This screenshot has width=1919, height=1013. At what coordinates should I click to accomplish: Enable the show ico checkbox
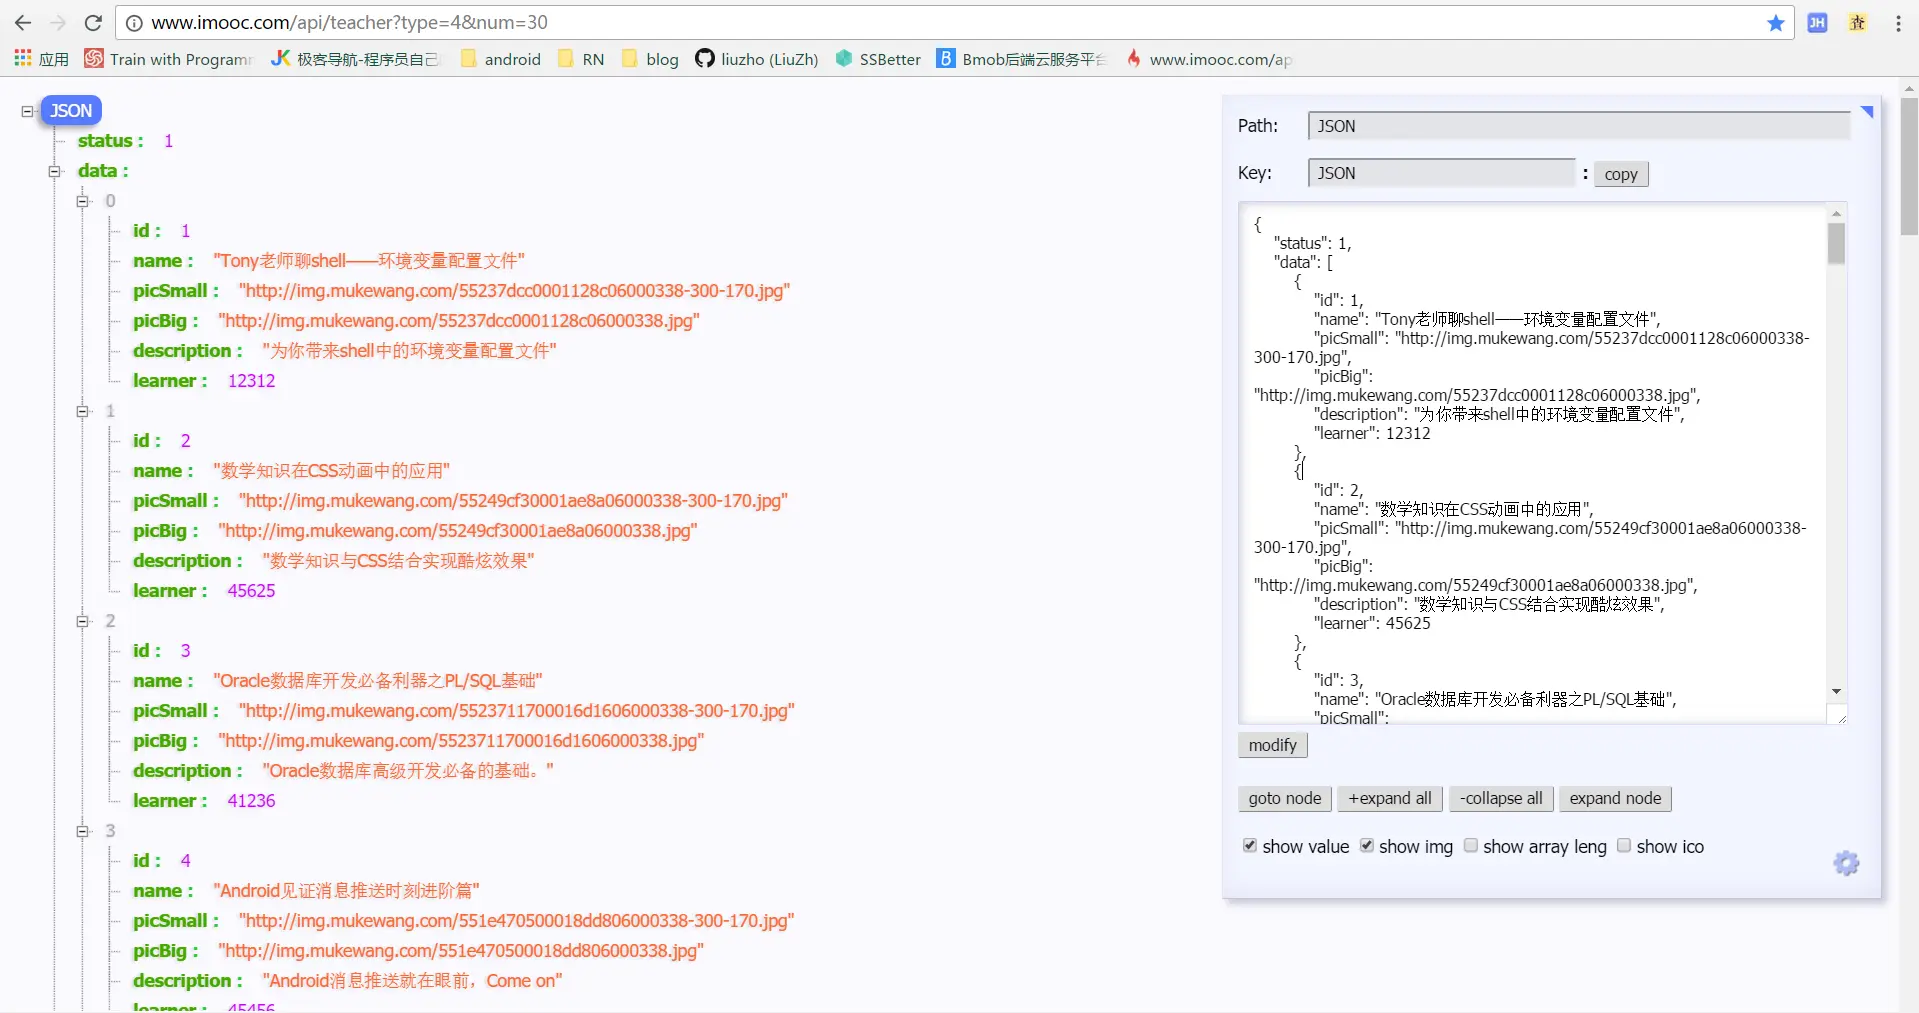pos(1624,846)
